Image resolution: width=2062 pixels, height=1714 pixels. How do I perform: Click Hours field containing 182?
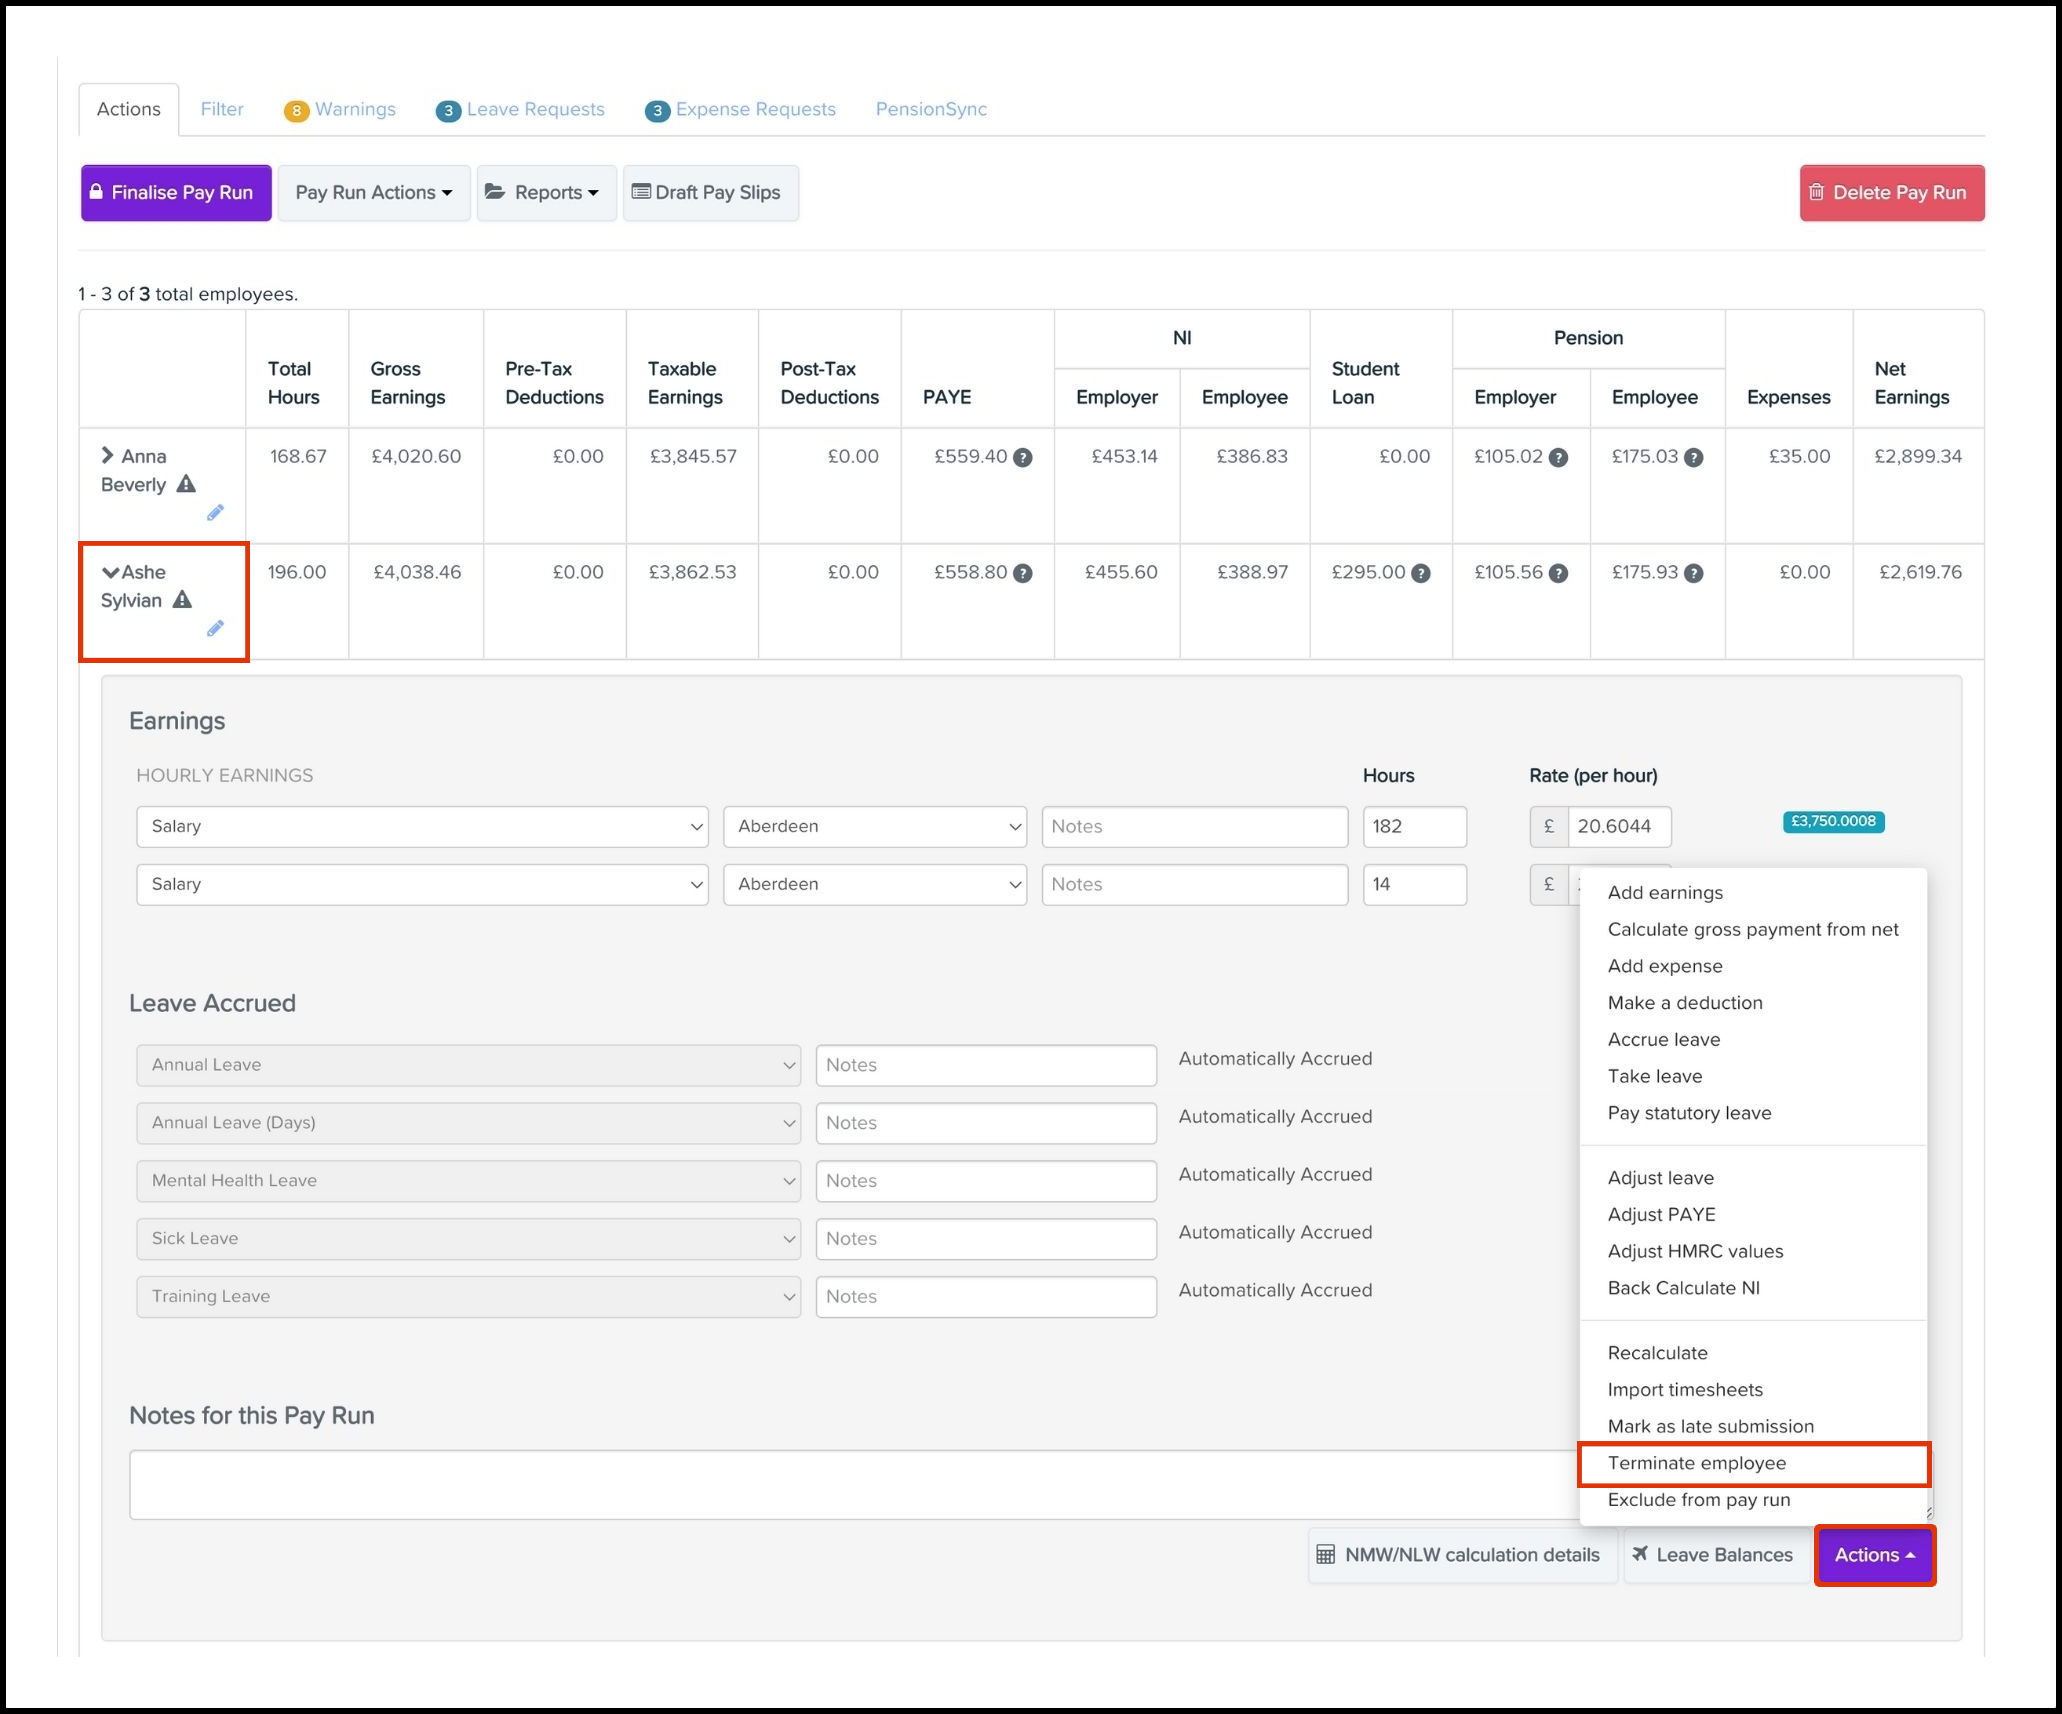point(1413,827)
